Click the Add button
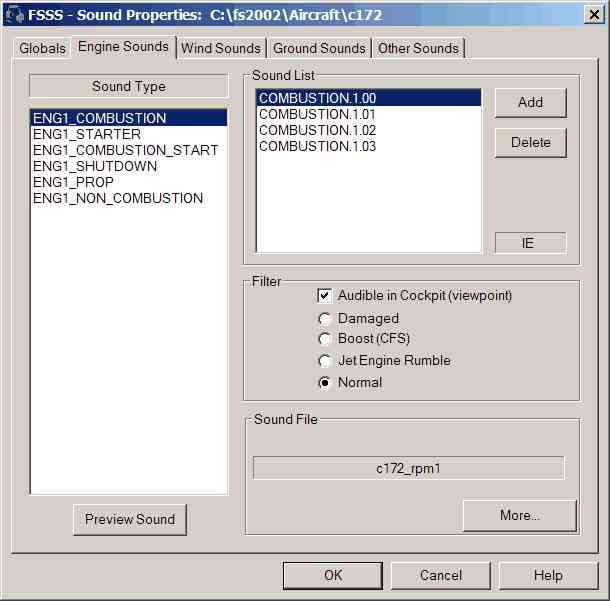Image resolution: width=610 pixels, height=601 pixels. [531, 103]
